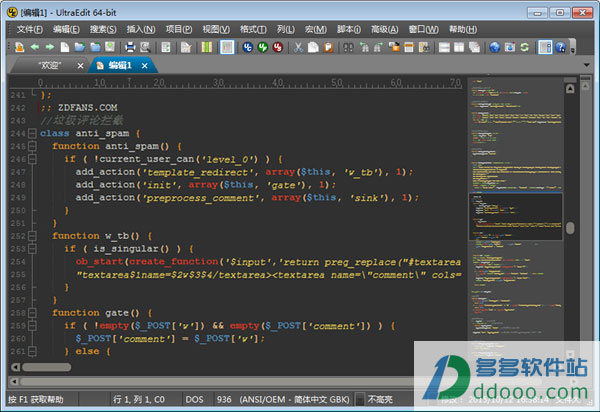Close the 欢迎 tab
This screenshot has width=600, height=412.
point(80,66)
